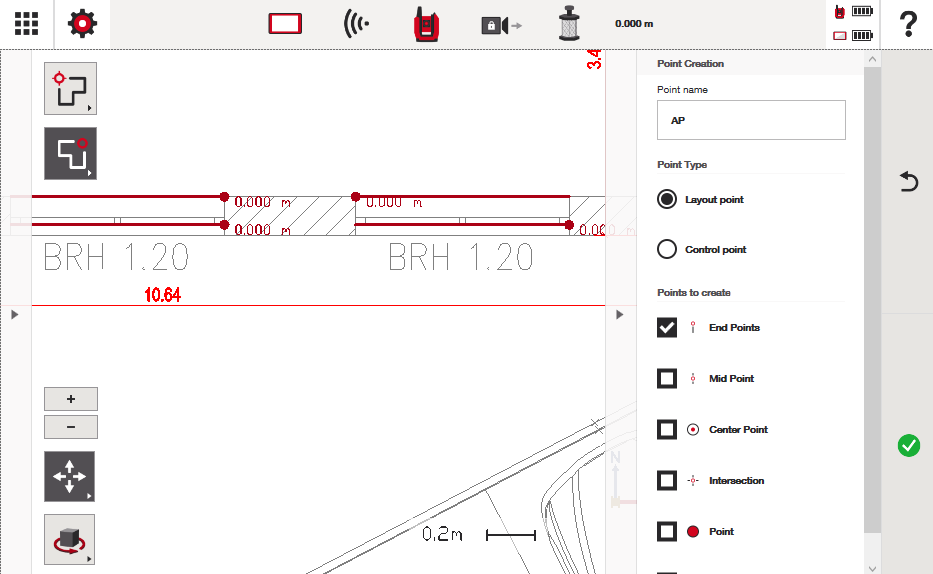Click the camera lock icon
Screen dimensions: 933x574
(500, 24)
